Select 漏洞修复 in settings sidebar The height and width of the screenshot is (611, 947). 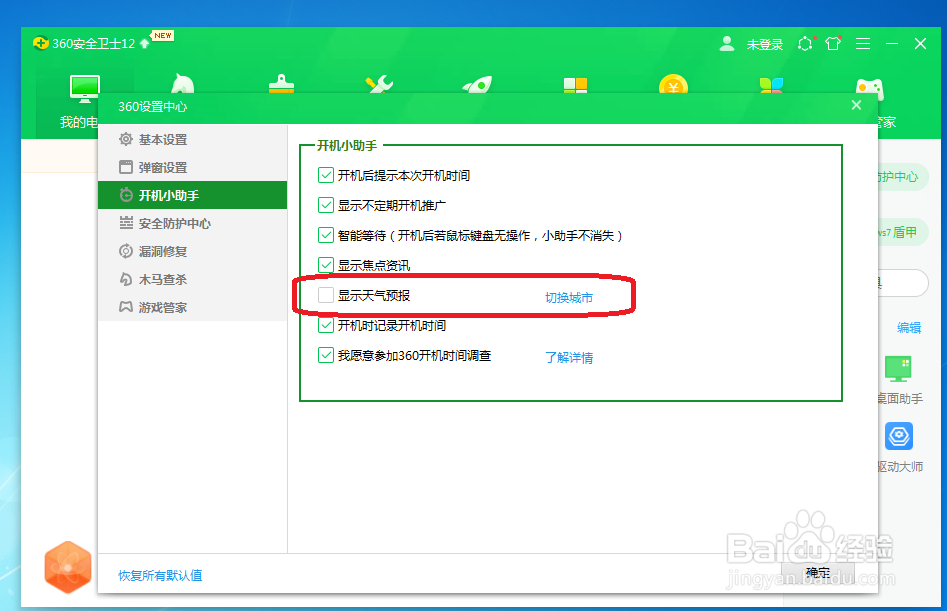click(x=193, y=251)
